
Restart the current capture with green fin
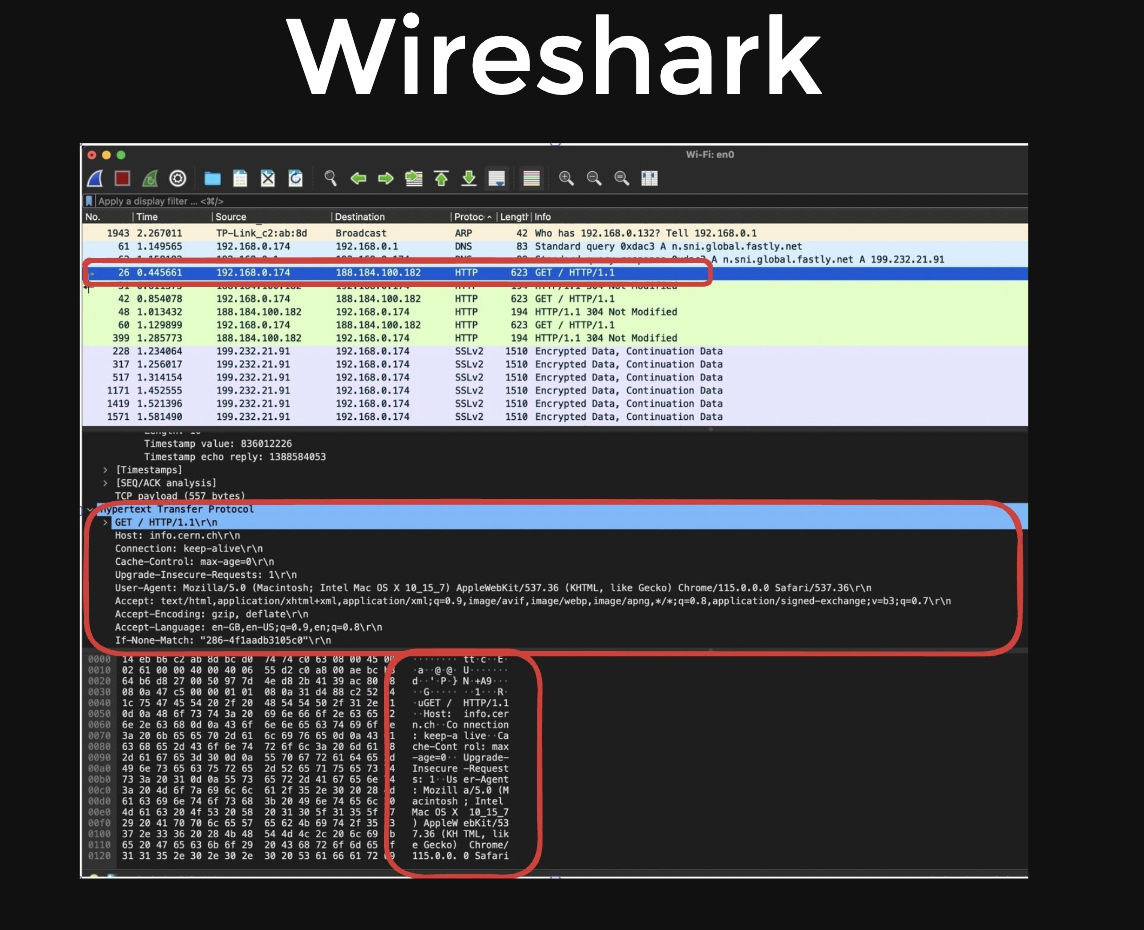click(150, 179)
